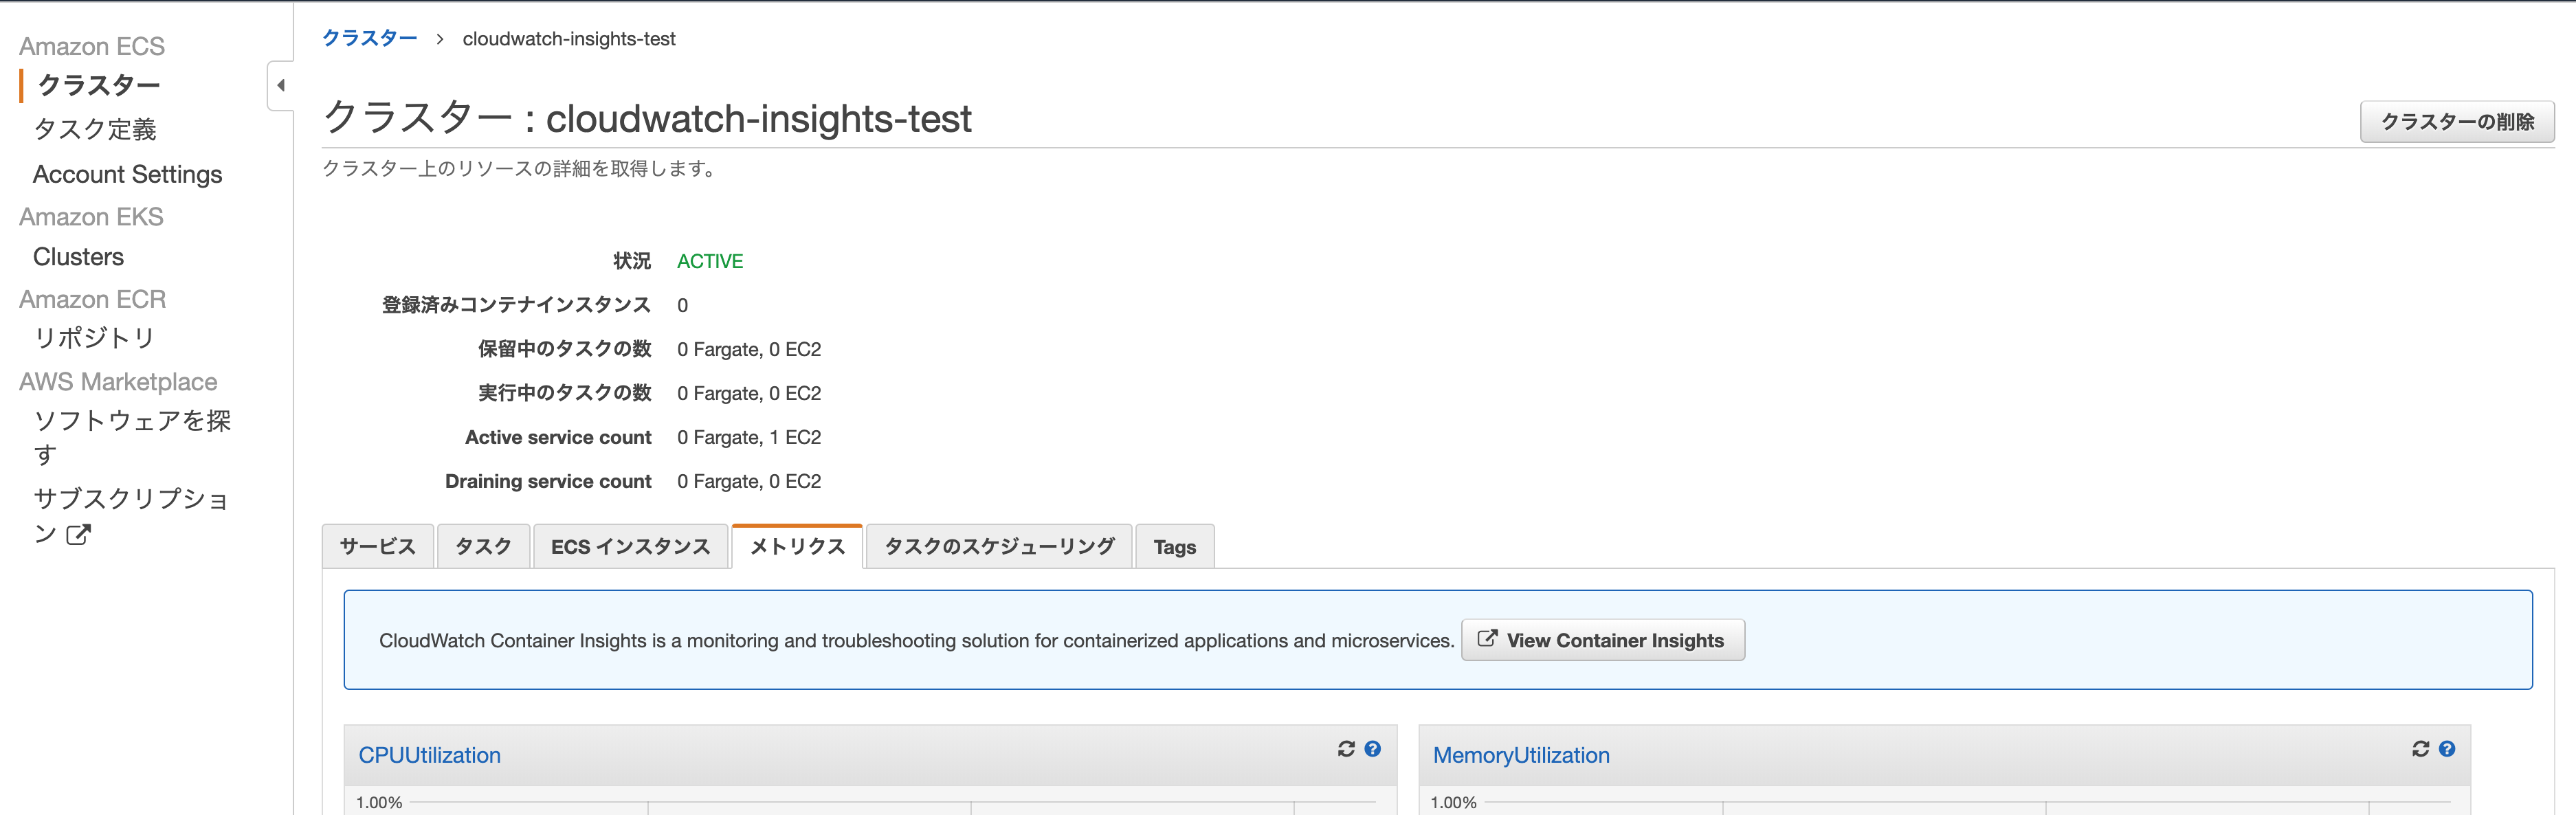Open EKS Clusters in the sidebar
Viewport: 2576px width, 815px height.
tap(78, 257)
